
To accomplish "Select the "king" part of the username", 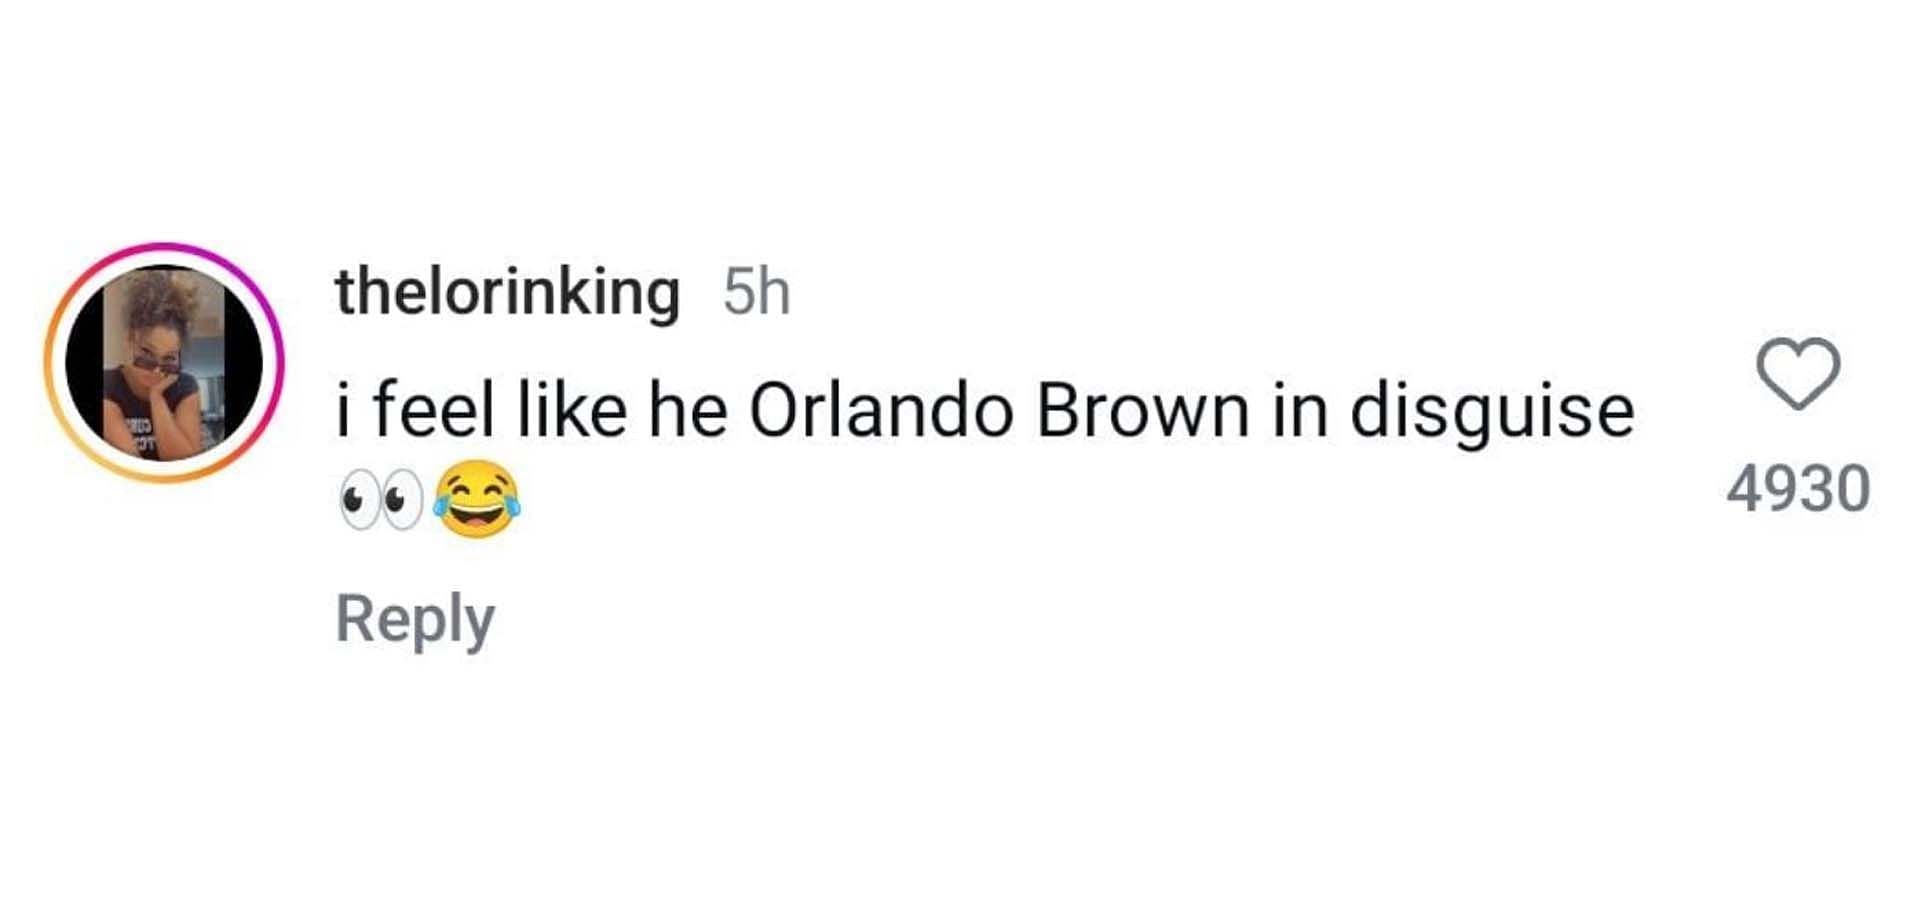I will (x=620, y=294).
